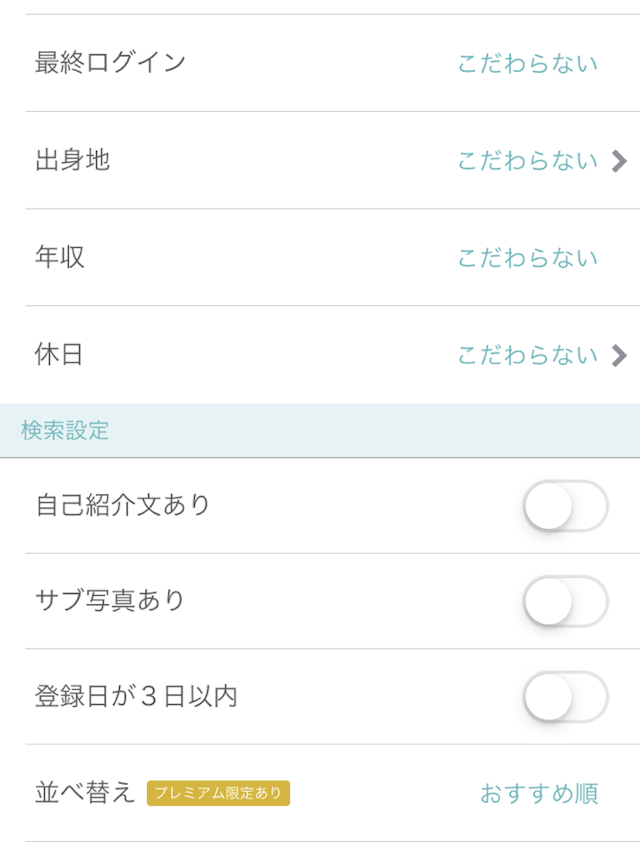640x858 pixels.
Task: Select こだわらない next to 出身地
Action: pyautogui.click(x=525, y=159)
